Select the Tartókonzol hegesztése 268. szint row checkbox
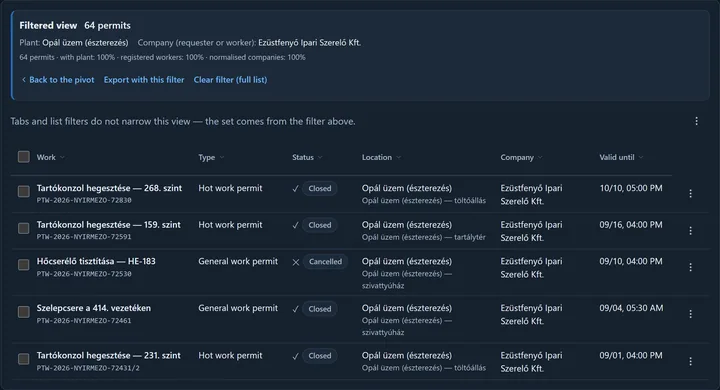This screenshot has width=720, height=390. pyautogui.click(x=24, y=191)
